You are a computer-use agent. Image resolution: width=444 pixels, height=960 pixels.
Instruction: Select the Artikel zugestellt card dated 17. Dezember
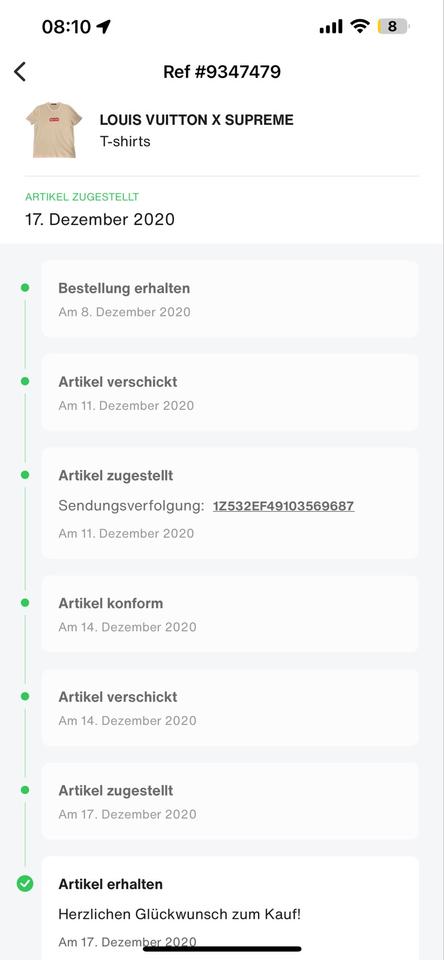230,801
